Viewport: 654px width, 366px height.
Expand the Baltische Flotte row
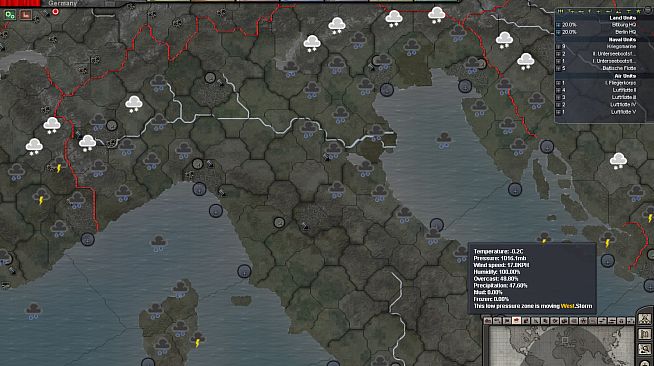558,68
